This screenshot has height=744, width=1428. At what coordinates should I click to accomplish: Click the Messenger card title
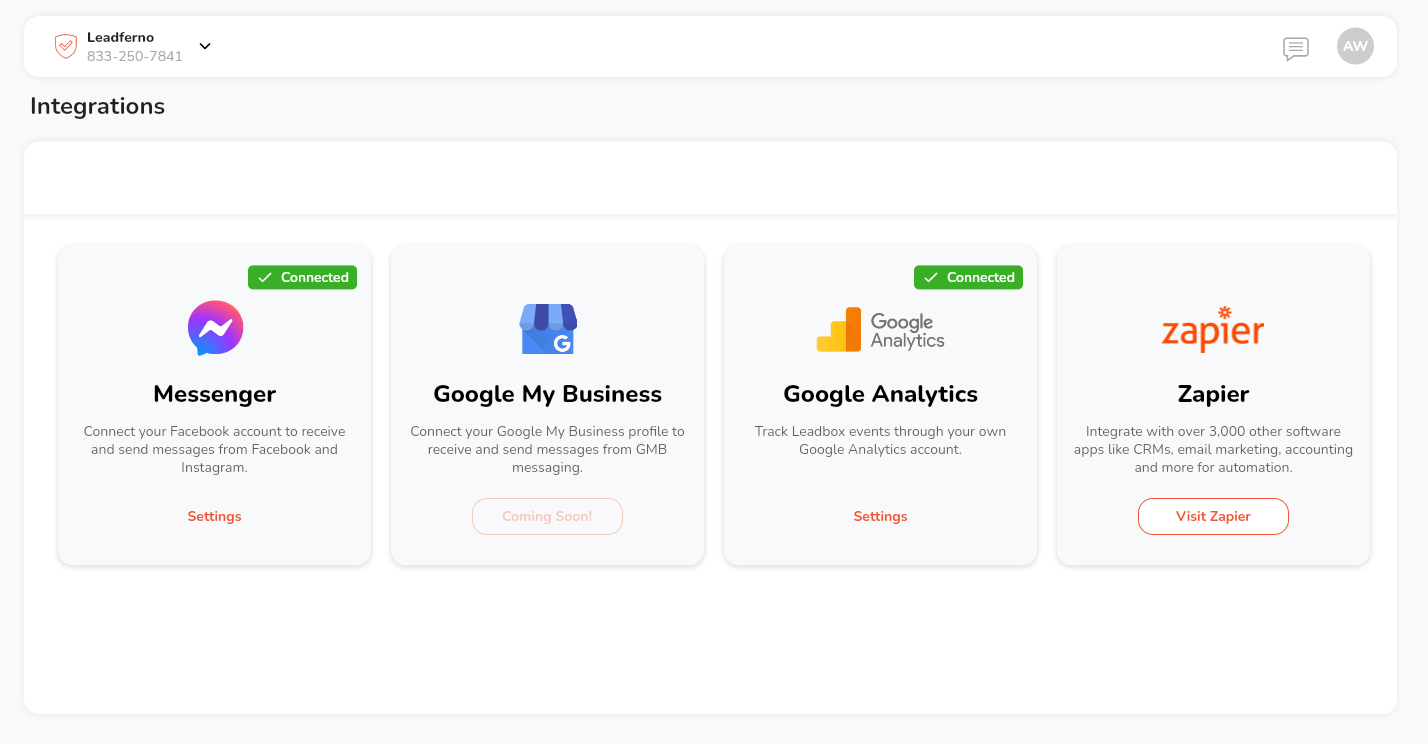[x=215, y=394]
